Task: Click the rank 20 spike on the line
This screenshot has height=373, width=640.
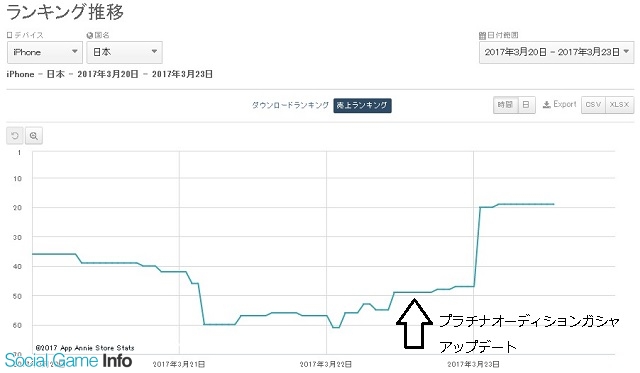Action: coord(481,207)
